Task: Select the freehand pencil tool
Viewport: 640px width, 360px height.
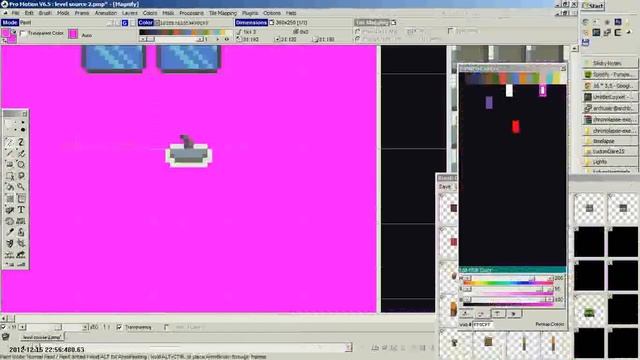Action: click(x=9, y=142)
